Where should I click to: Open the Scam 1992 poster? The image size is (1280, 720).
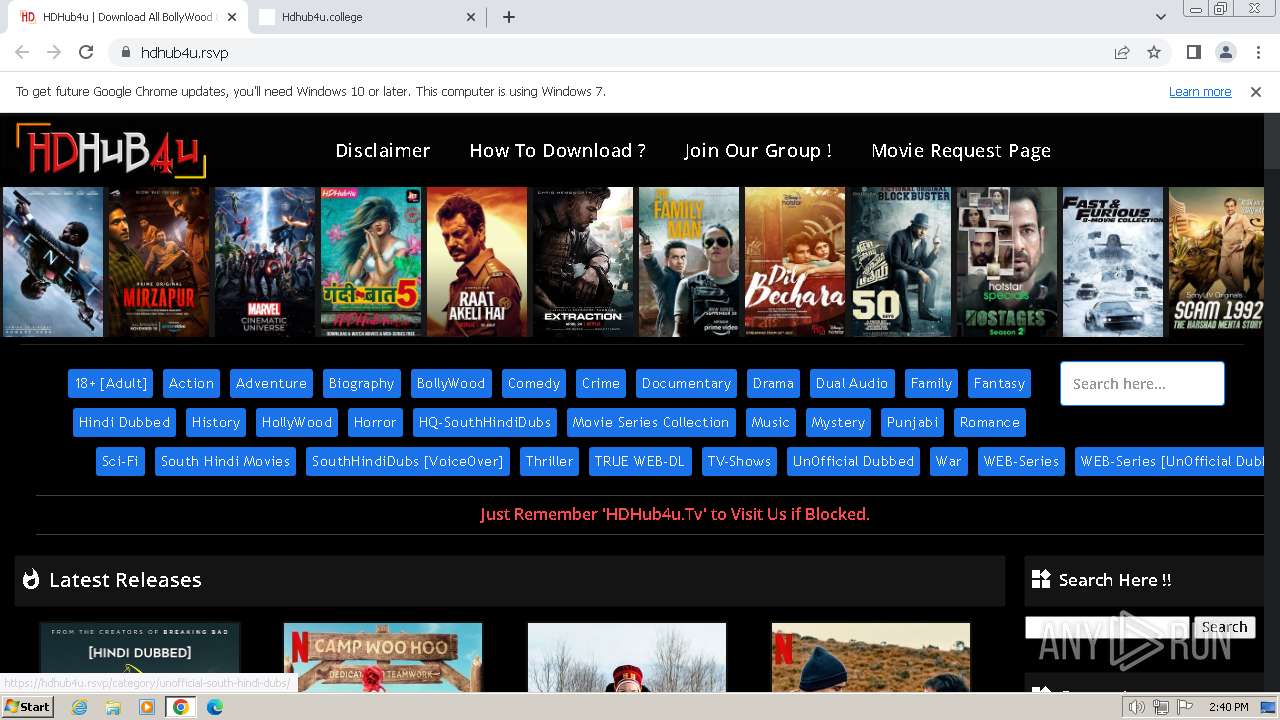1216,262
